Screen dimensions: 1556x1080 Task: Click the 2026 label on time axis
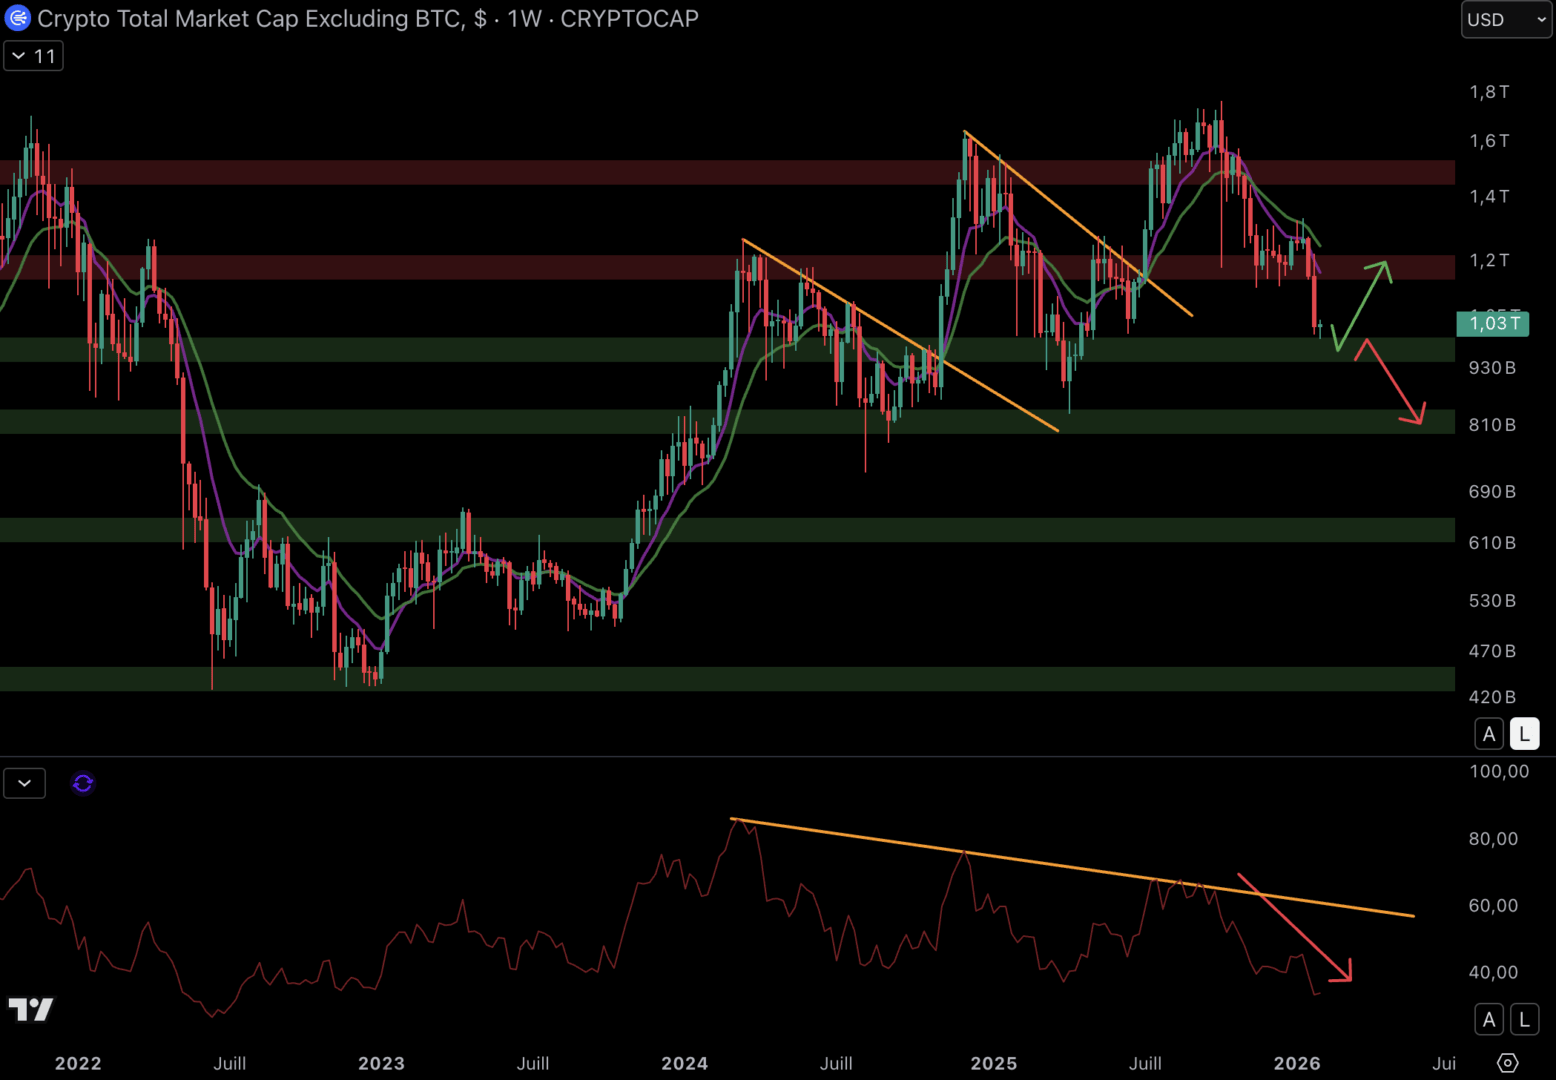point(1296,1063)
